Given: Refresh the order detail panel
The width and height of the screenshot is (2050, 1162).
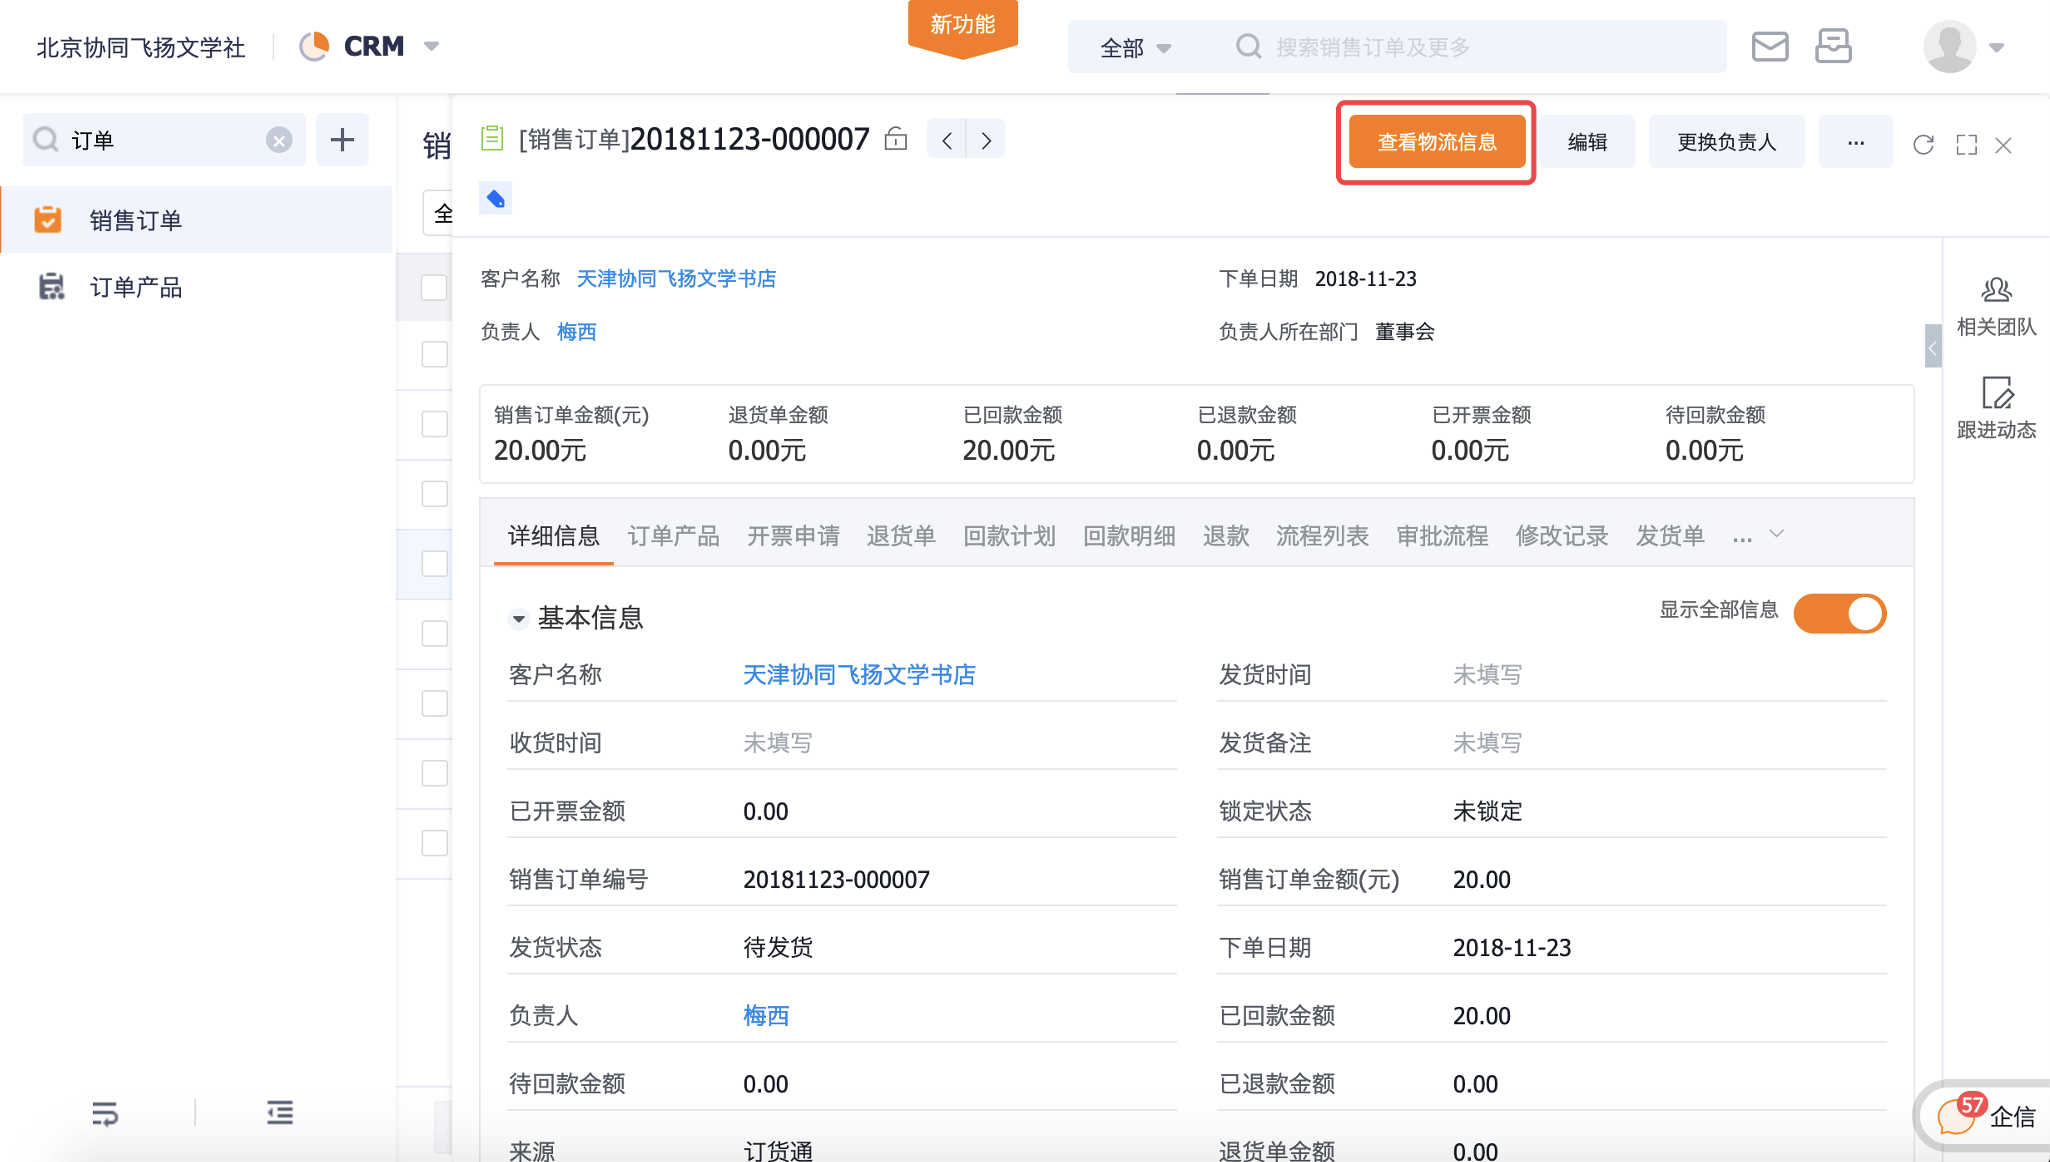Looking at the screenshot, I should pos(1923,145).
